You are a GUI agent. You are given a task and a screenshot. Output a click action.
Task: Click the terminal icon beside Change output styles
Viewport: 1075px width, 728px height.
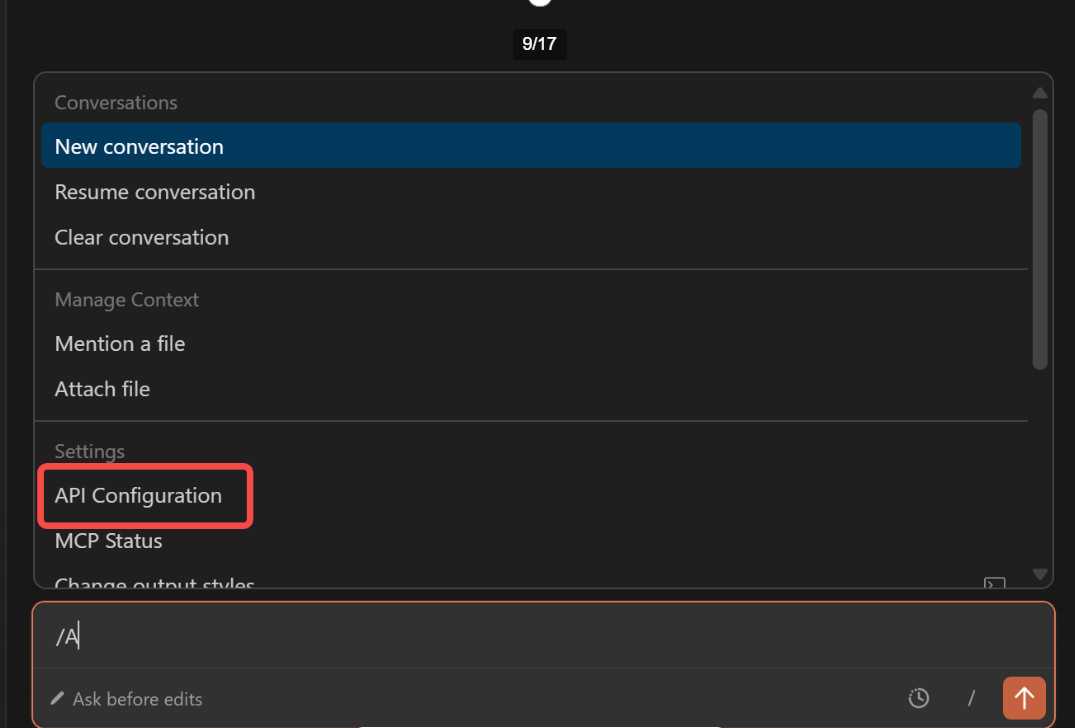pyautogui.click(x=994, y=583)
